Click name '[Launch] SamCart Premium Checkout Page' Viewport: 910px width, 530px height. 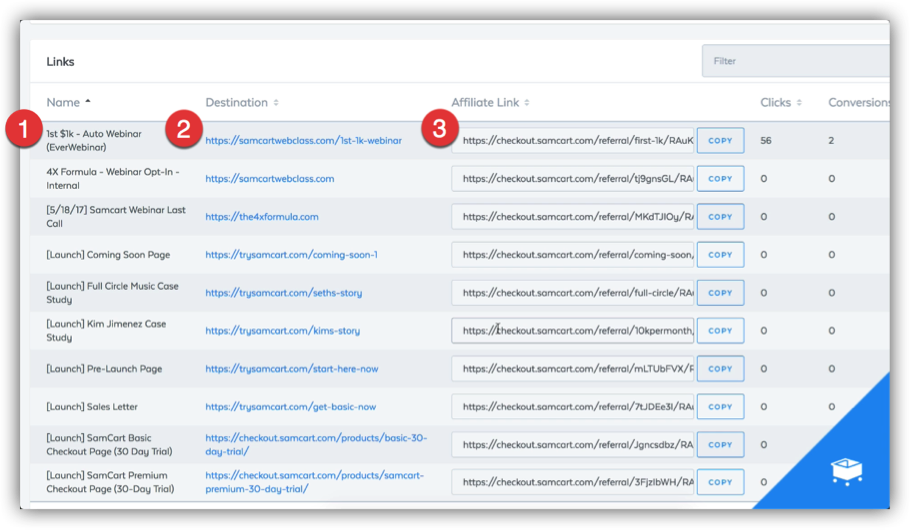[x=110, y=482]
